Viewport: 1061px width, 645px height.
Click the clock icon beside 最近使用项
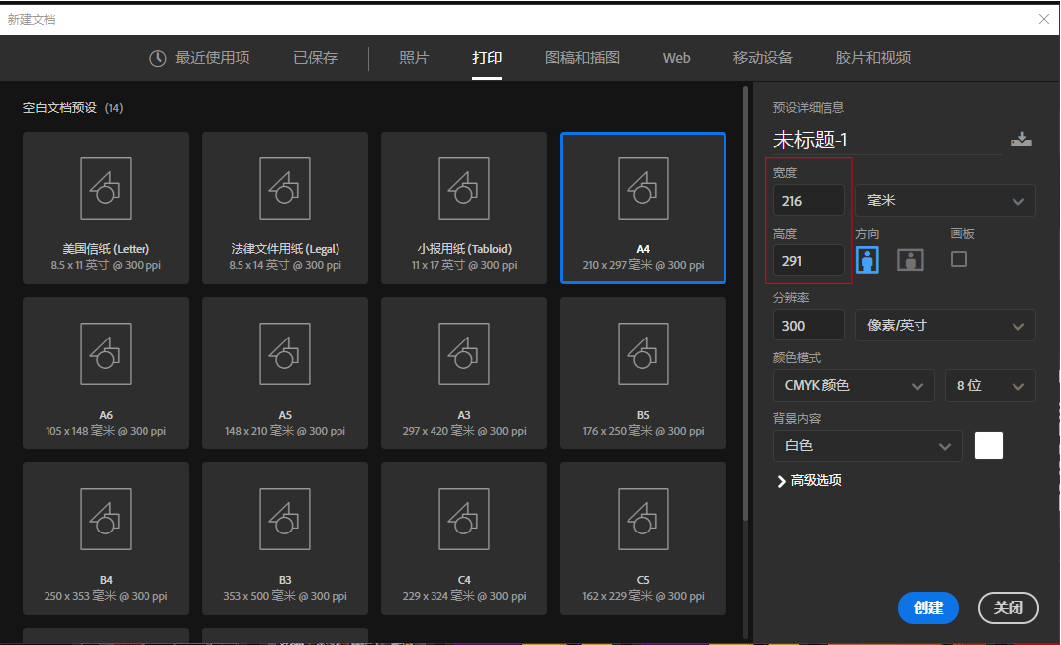pyautogui.click(x=158, y=58)
